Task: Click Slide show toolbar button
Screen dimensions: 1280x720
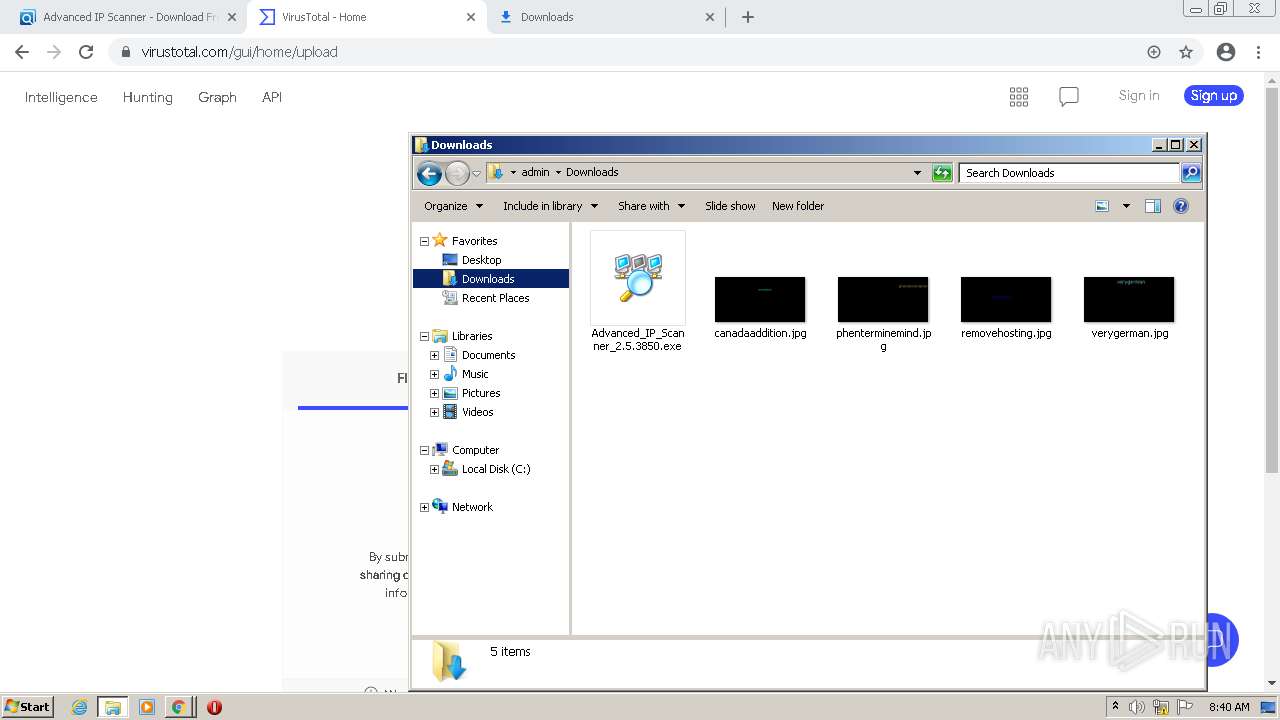Action: click(x=730, y=206)
